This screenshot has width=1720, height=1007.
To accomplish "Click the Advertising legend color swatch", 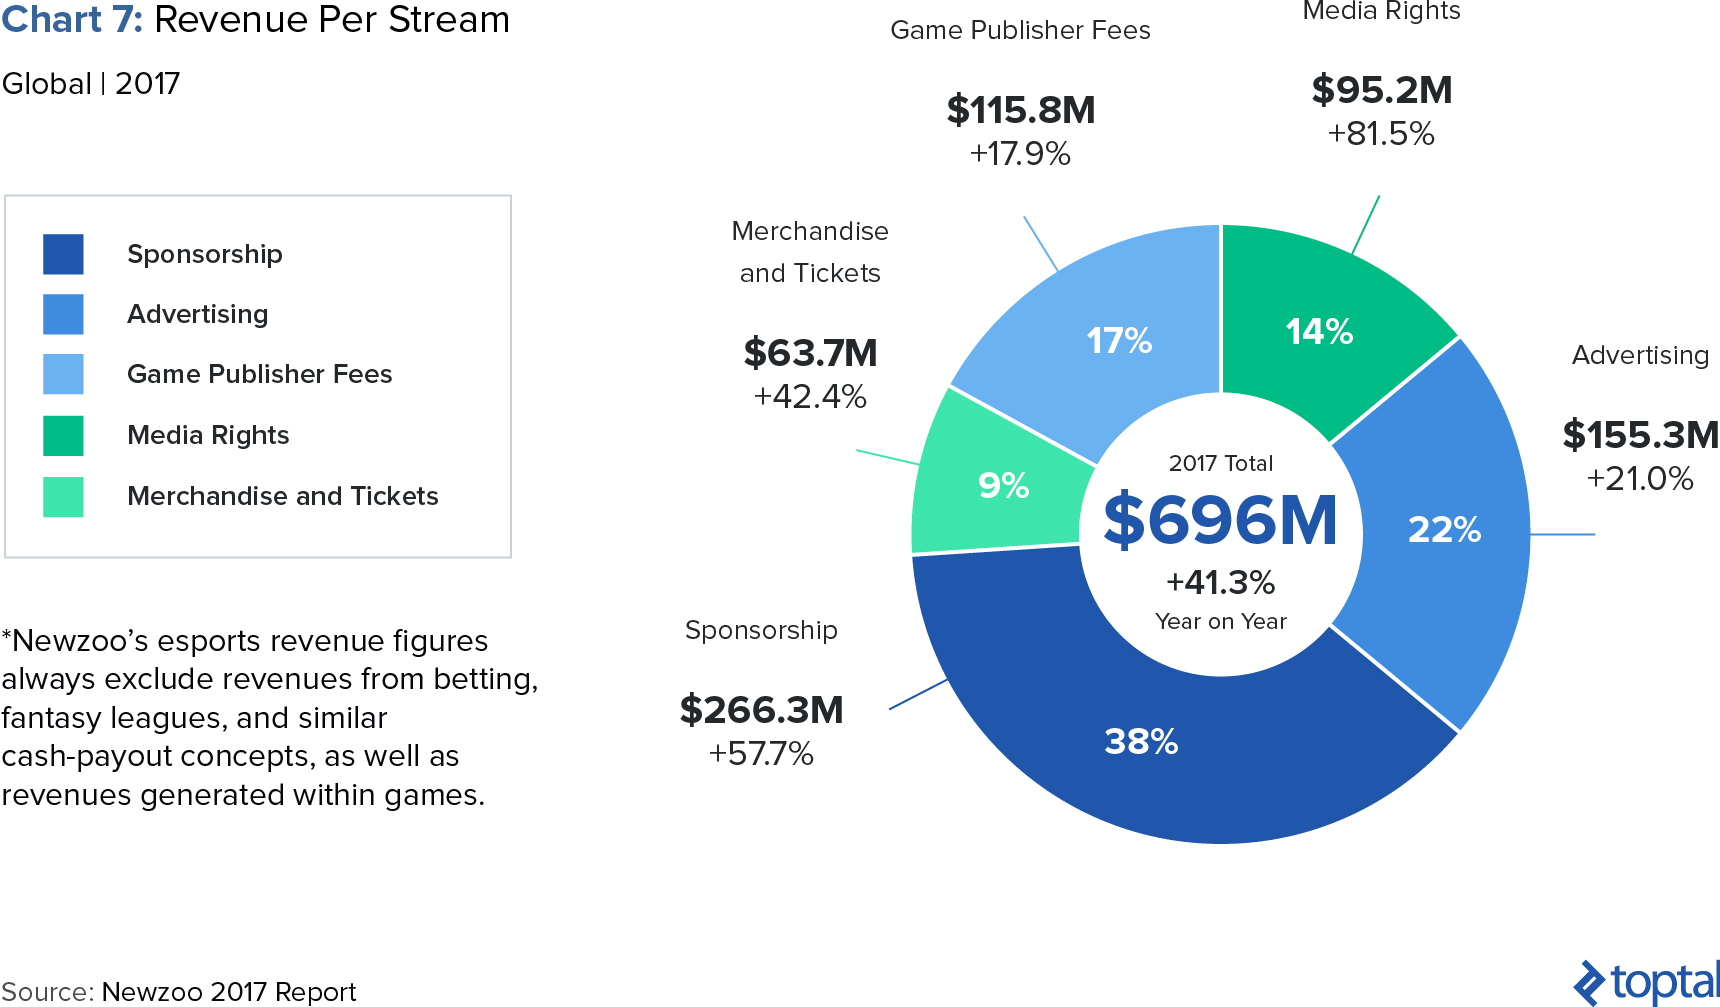I will tap(63, 314).
